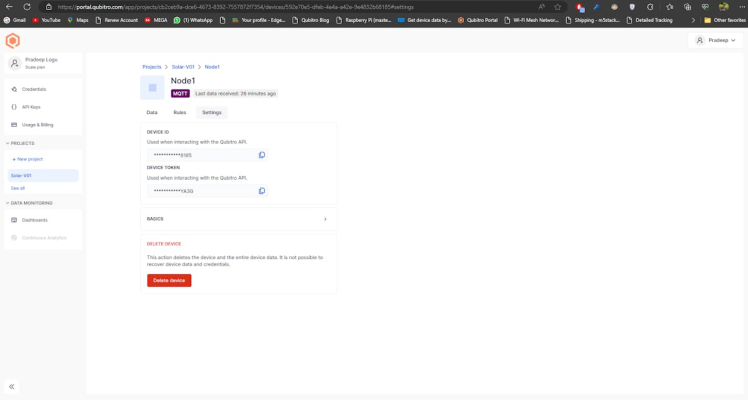This screenshot has width=748, height=400.
Task: Open Usage & Billing page
Action: point(37,125)
